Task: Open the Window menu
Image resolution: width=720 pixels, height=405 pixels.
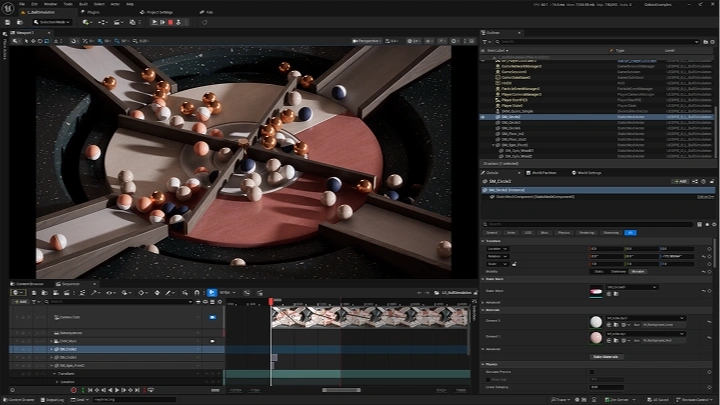Action: coord(50,4)
